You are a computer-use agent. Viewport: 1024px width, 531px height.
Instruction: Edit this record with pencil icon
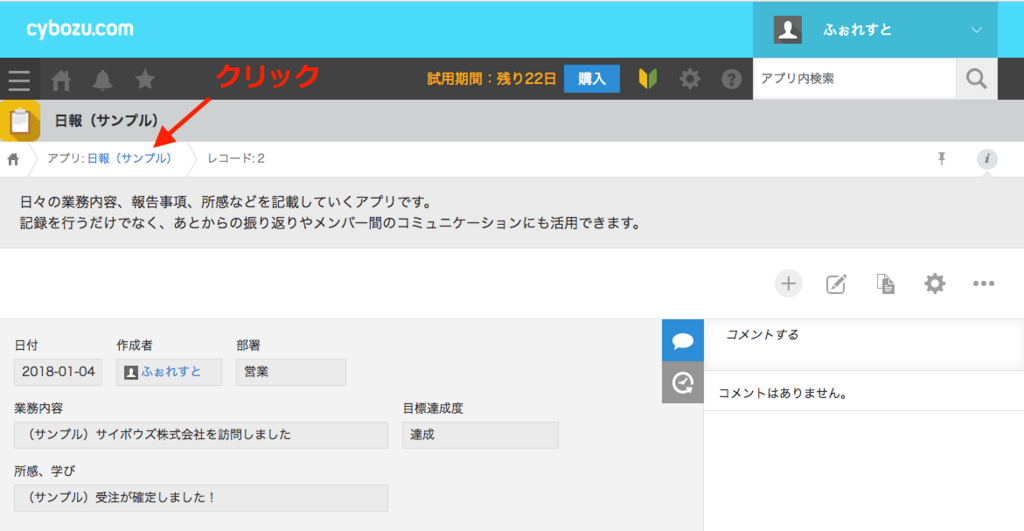coord(837,283)
